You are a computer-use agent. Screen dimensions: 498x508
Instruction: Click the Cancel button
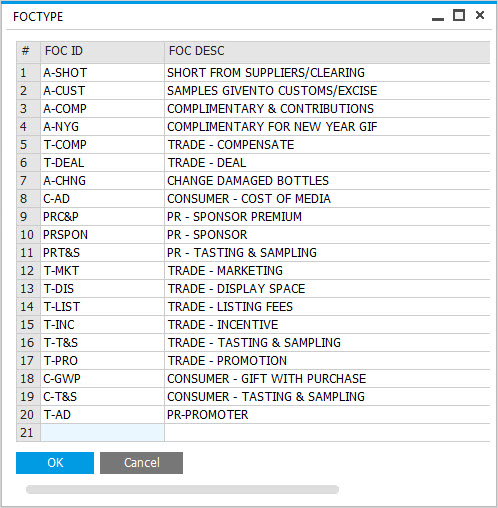click(x=141, y=463)
